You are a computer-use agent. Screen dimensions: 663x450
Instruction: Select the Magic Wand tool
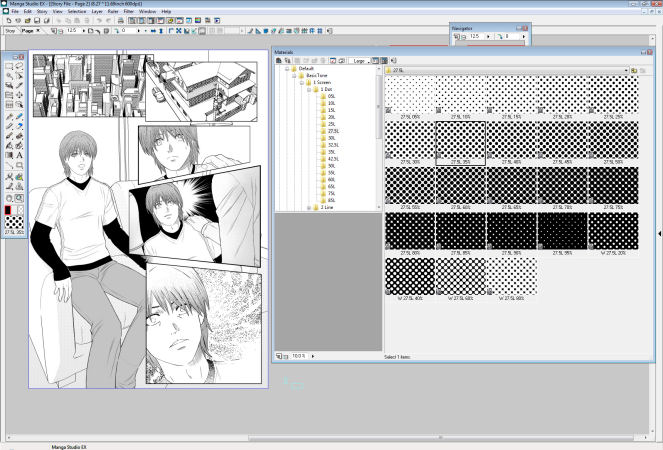pyautogui.click(x=9, y=76)
